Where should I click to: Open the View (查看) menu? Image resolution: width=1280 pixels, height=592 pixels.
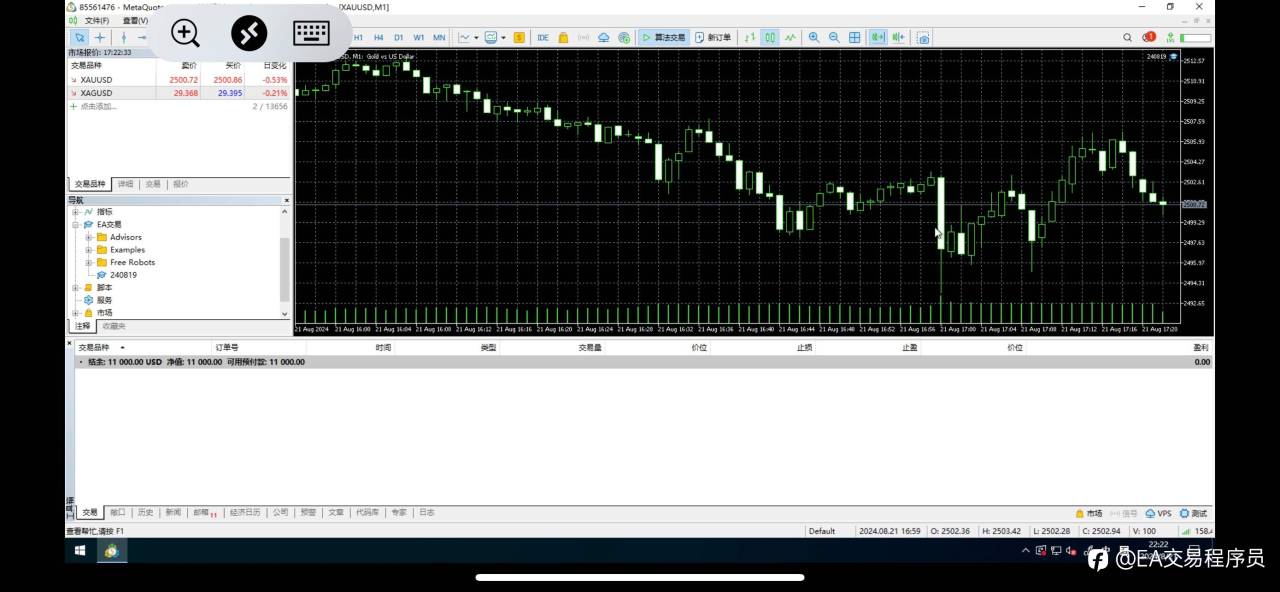coord(135,20)
